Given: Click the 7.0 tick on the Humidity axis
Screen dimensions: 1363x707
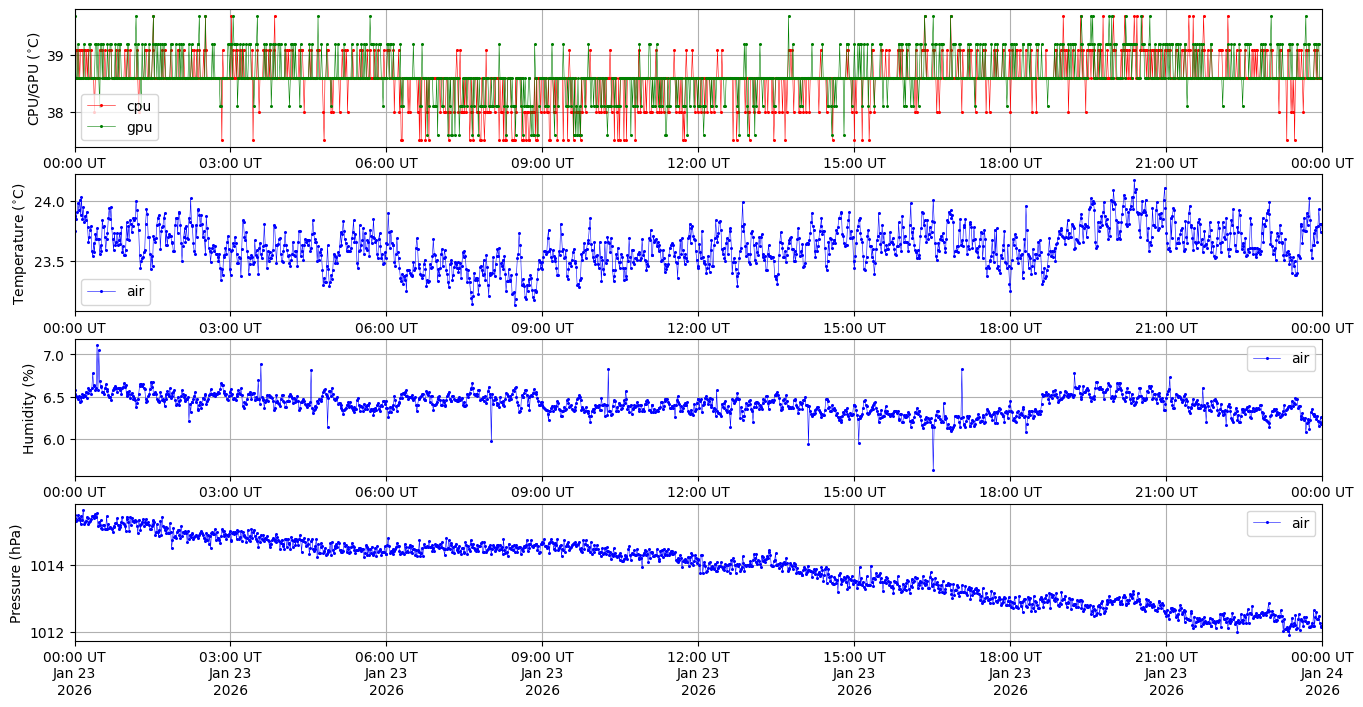Looking at the screenshot, I should (56, 356).
